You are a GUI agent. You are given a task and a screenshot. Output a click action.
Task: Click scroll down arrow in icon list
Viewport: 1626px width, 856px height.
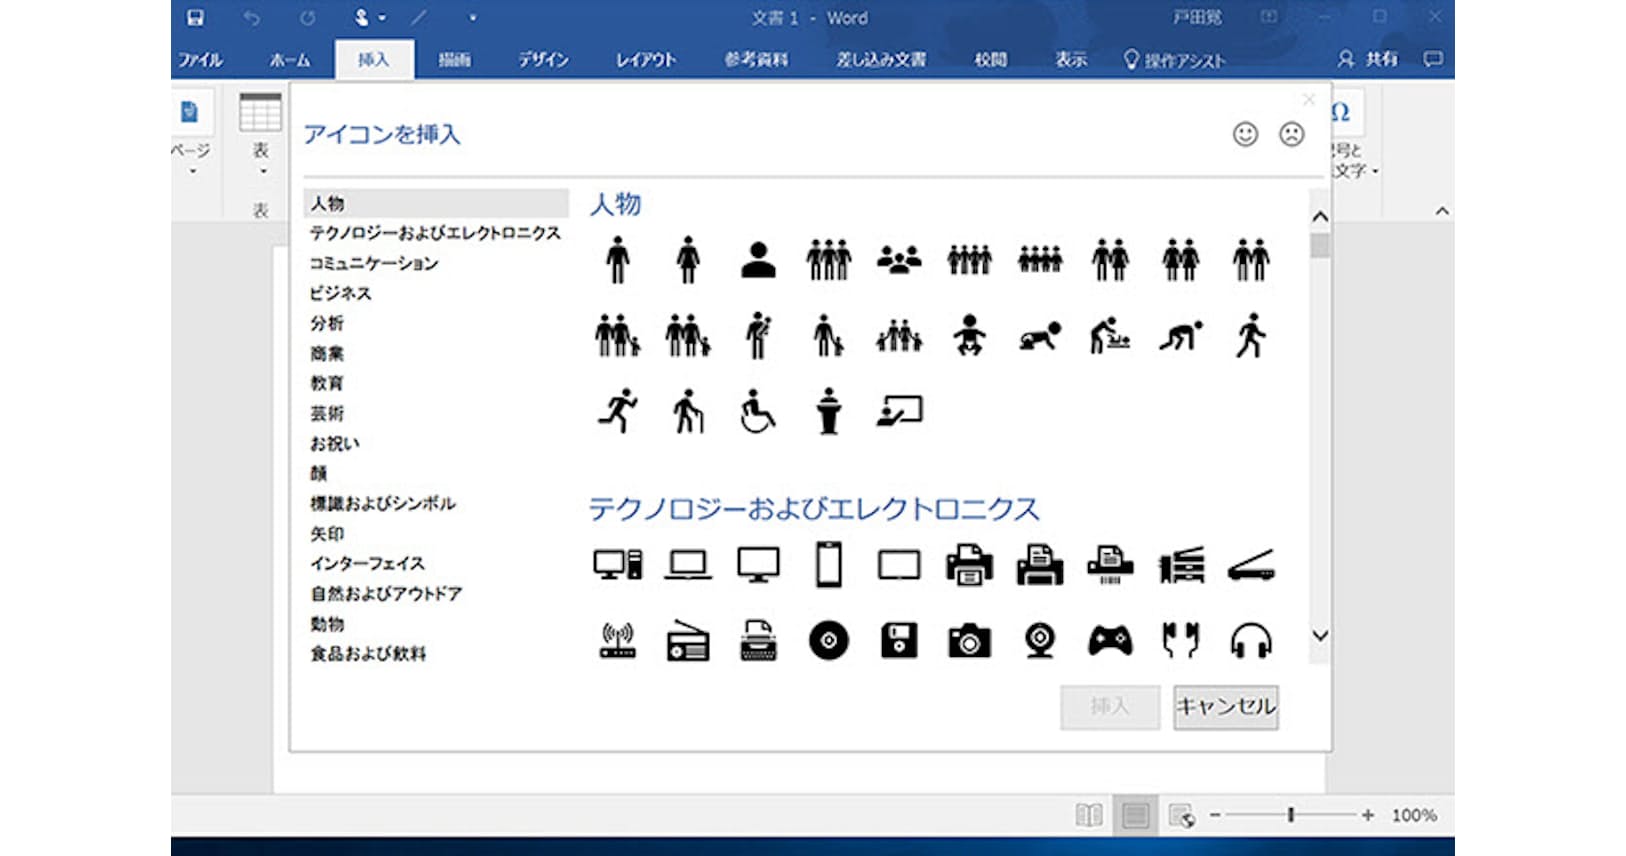point(1320,636)
